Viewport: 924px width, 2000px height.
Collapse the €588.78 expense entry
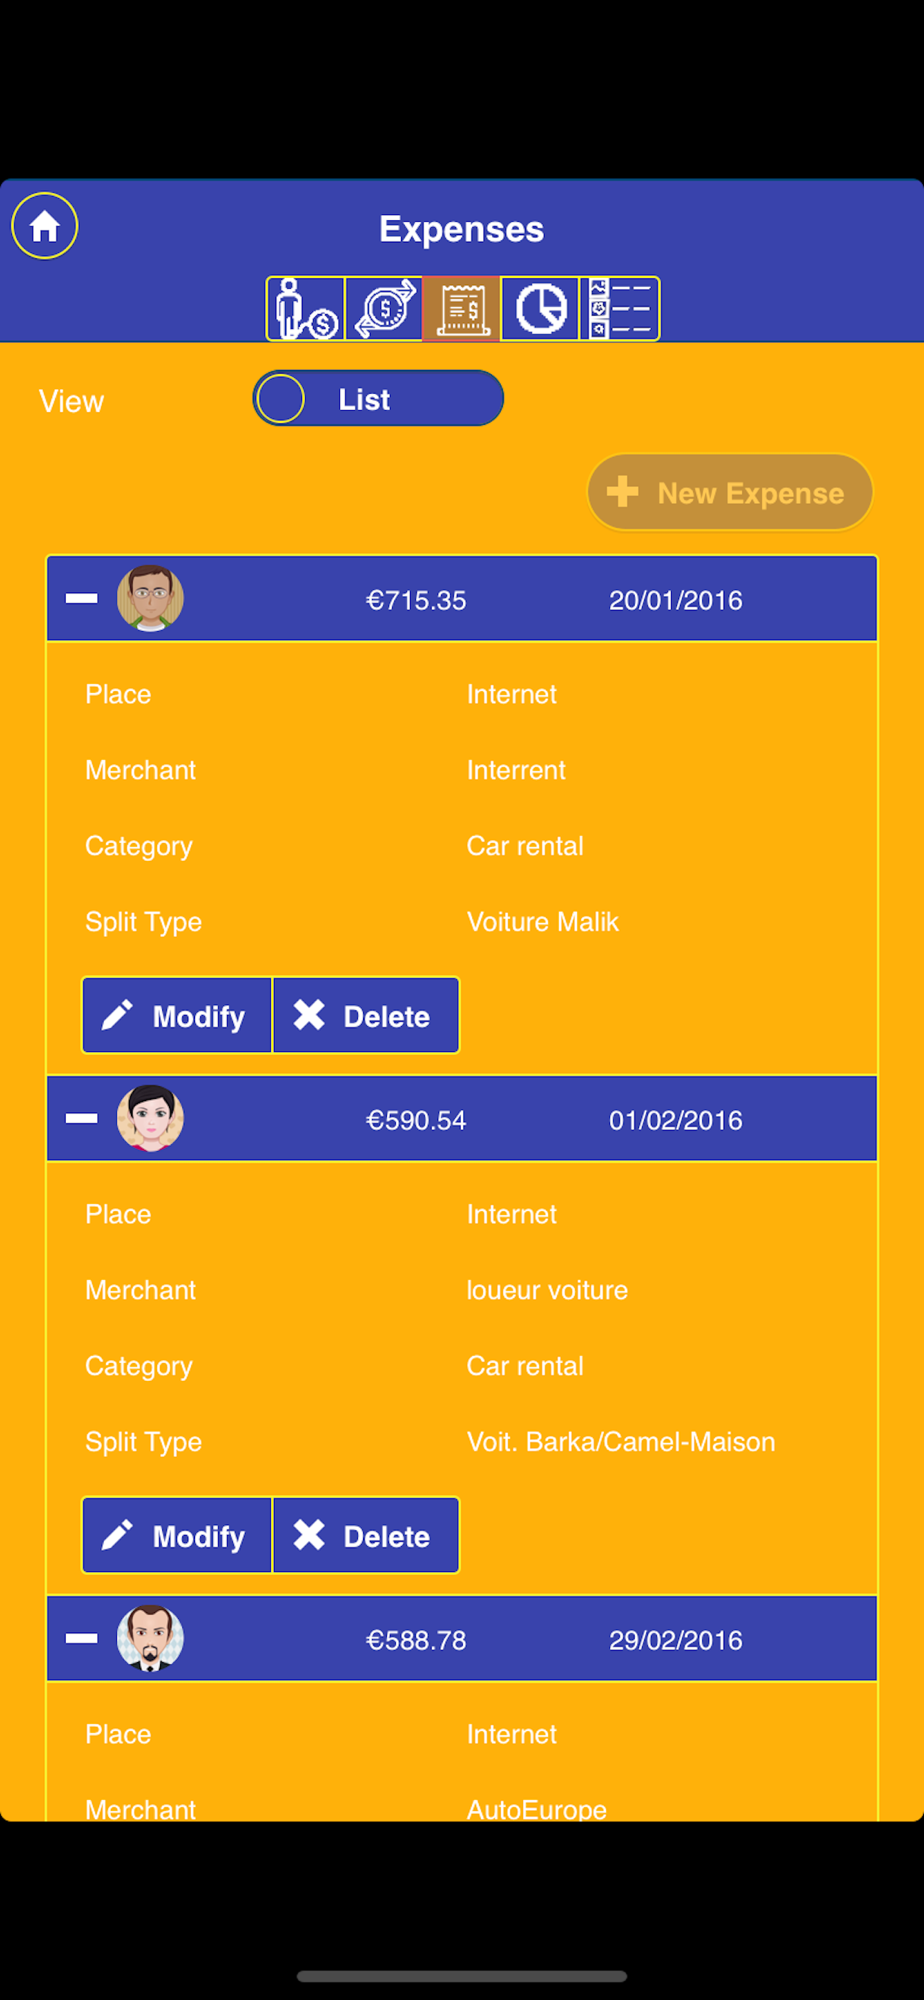pos(81,1639)
